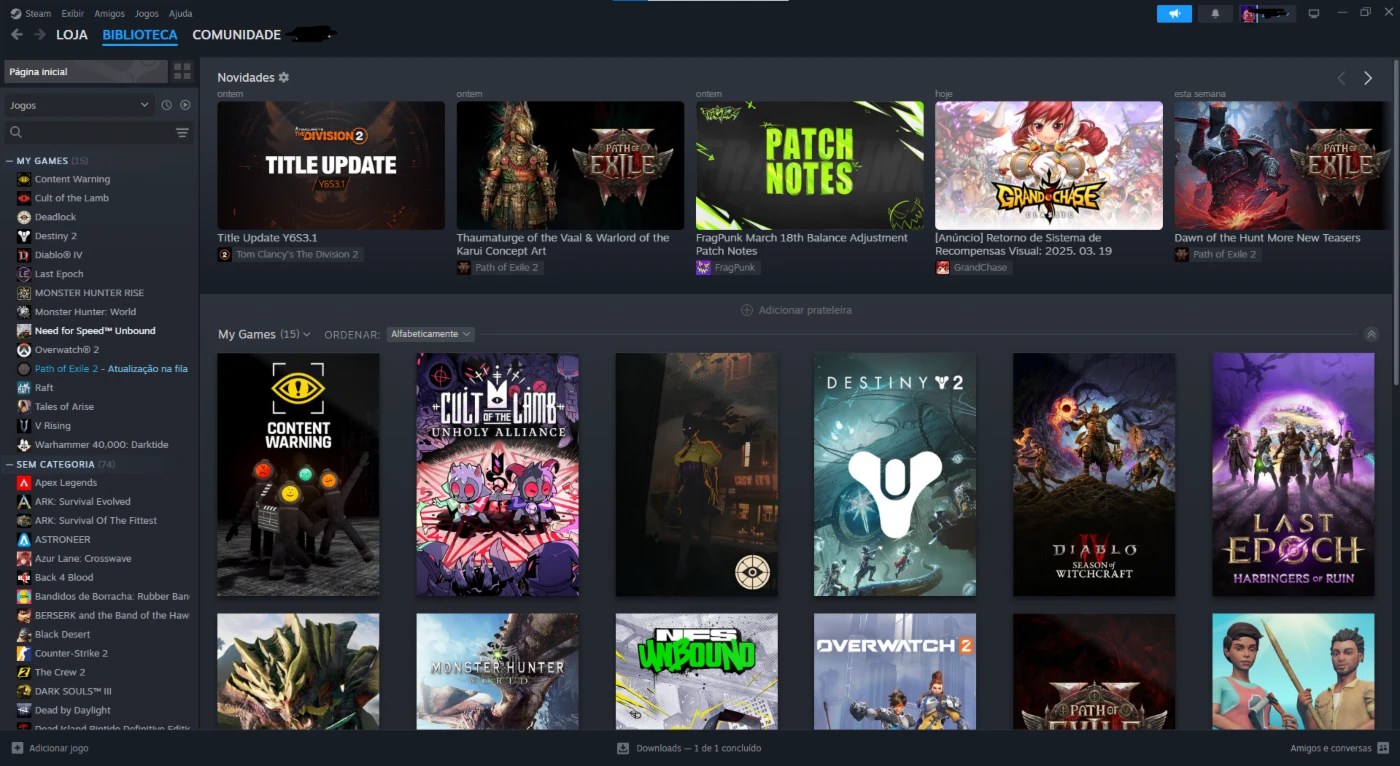Click the library search field

[90, 132]
